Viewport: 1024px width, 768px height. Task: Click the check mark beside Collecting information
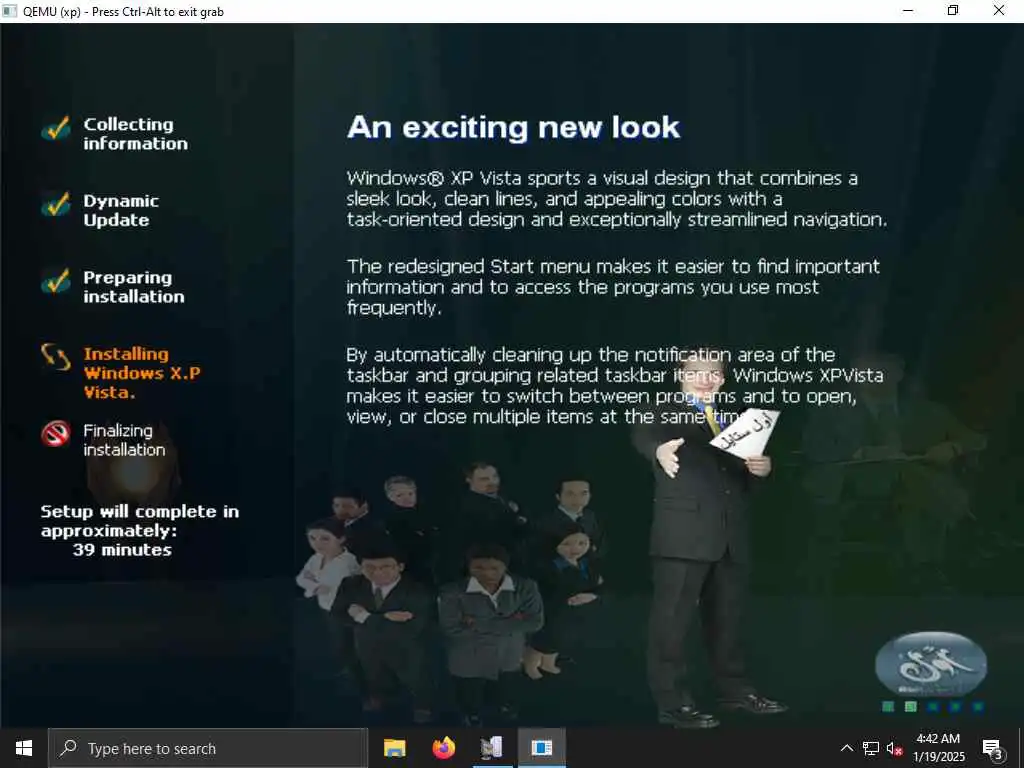[56, 128]
